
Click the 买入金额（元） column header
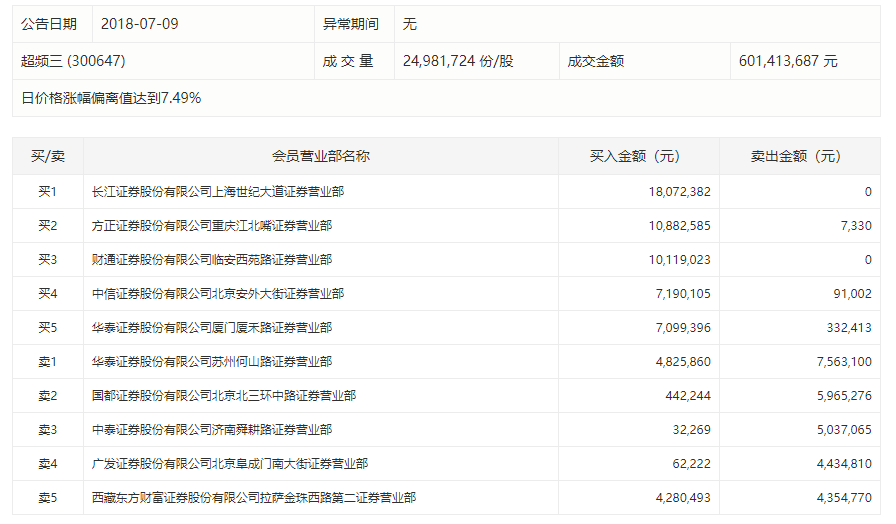click(x=634, y=157)
